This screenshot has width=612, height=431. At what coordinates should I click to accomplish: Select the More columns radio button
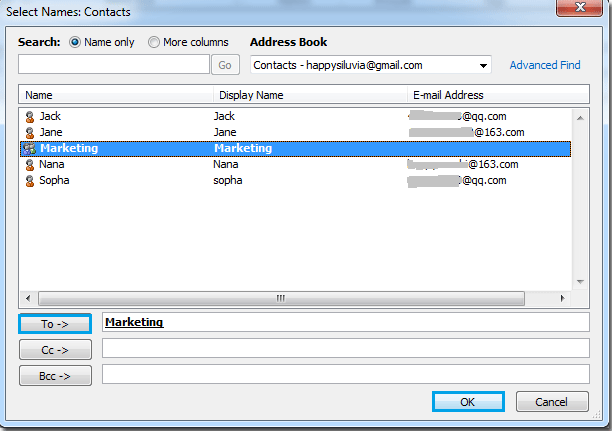click(153, 42)
